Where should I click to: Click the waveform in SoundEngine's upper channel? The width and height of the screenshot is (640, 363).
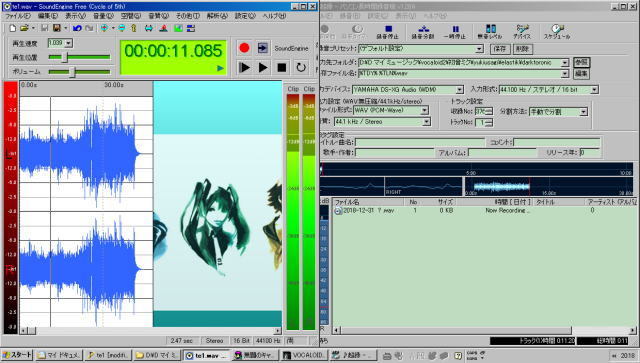(x=80, y=153)
